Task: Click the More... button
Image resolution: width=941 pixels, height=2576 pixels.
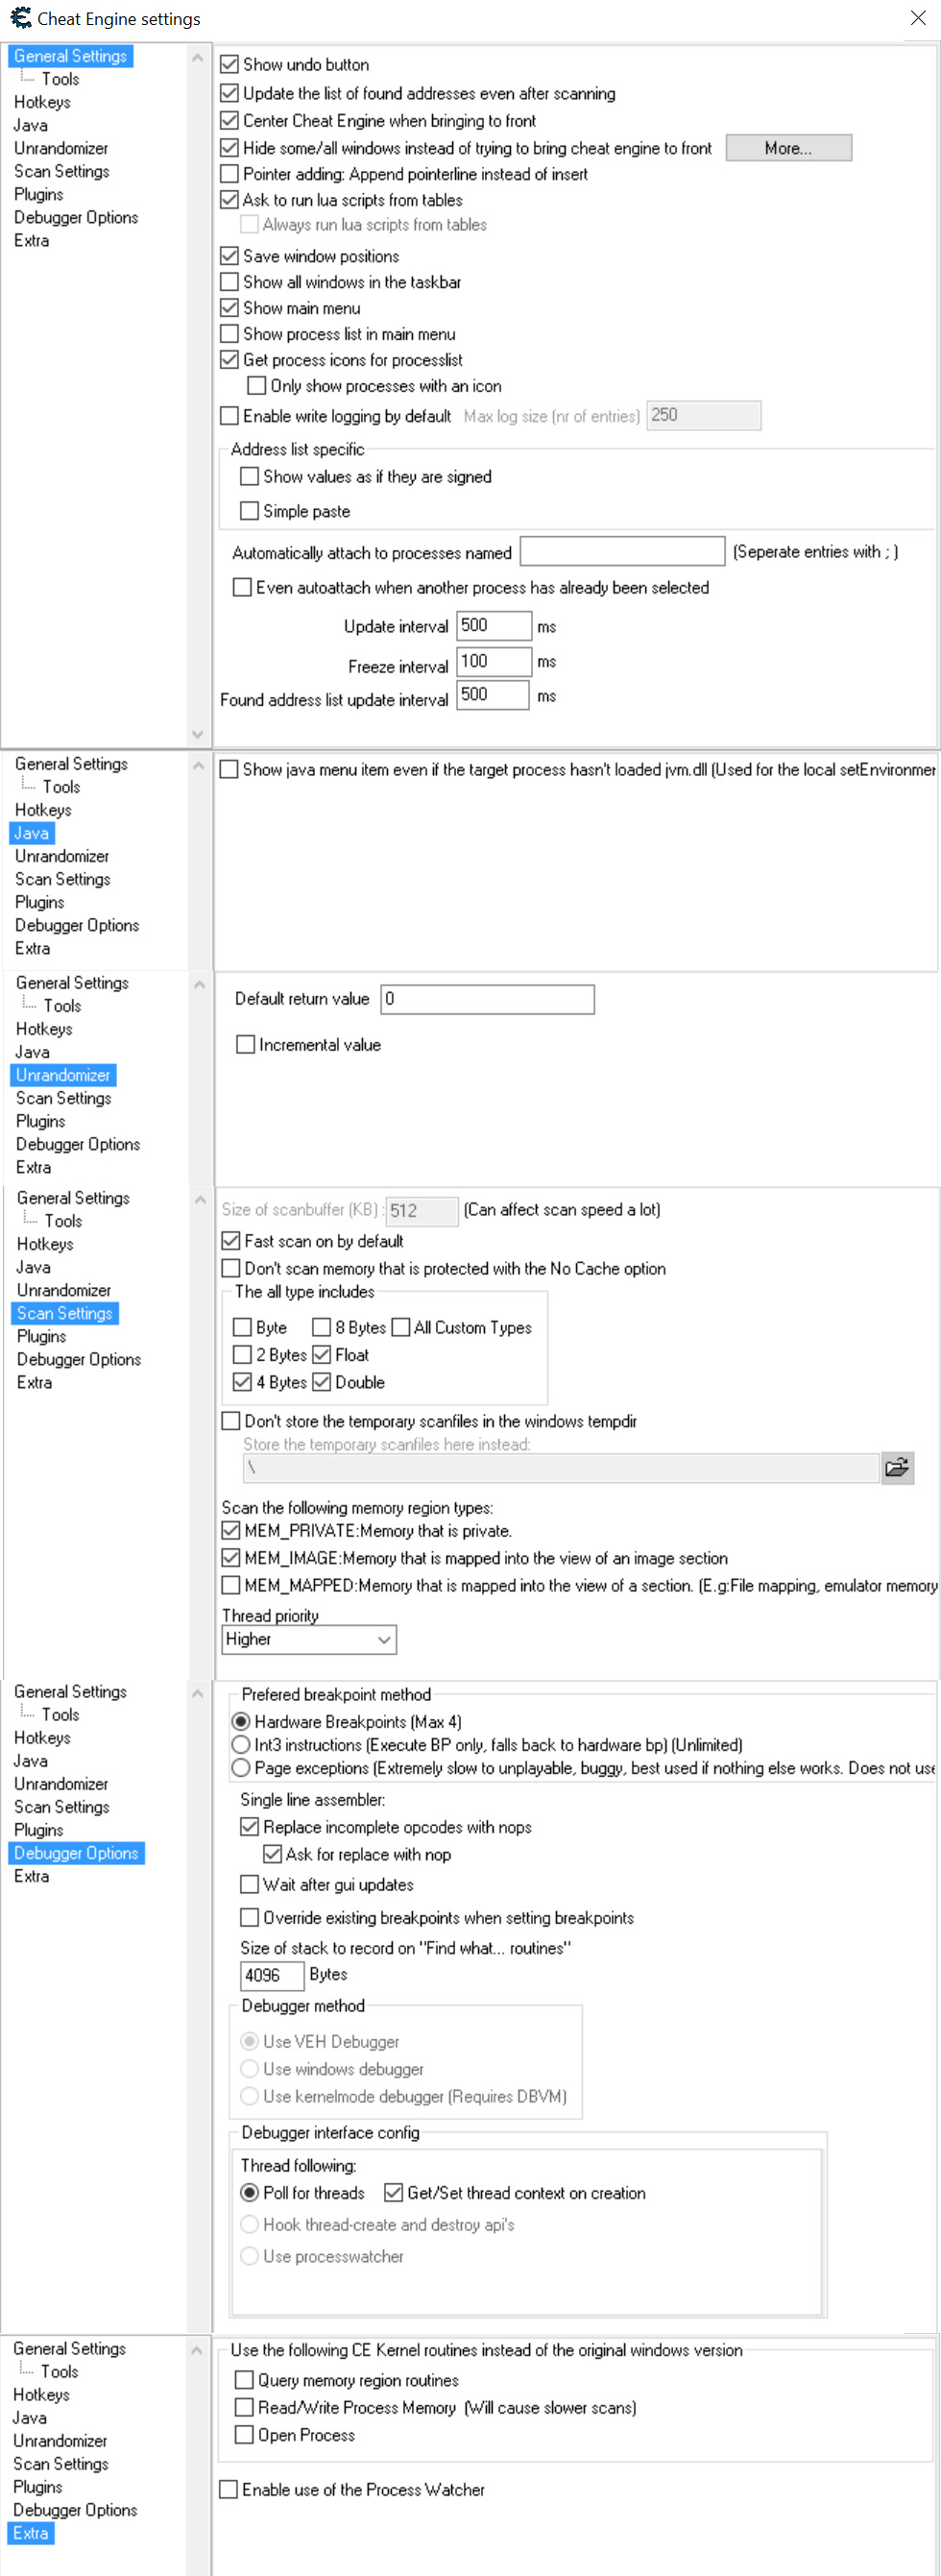Action: (x=788, y=148)
